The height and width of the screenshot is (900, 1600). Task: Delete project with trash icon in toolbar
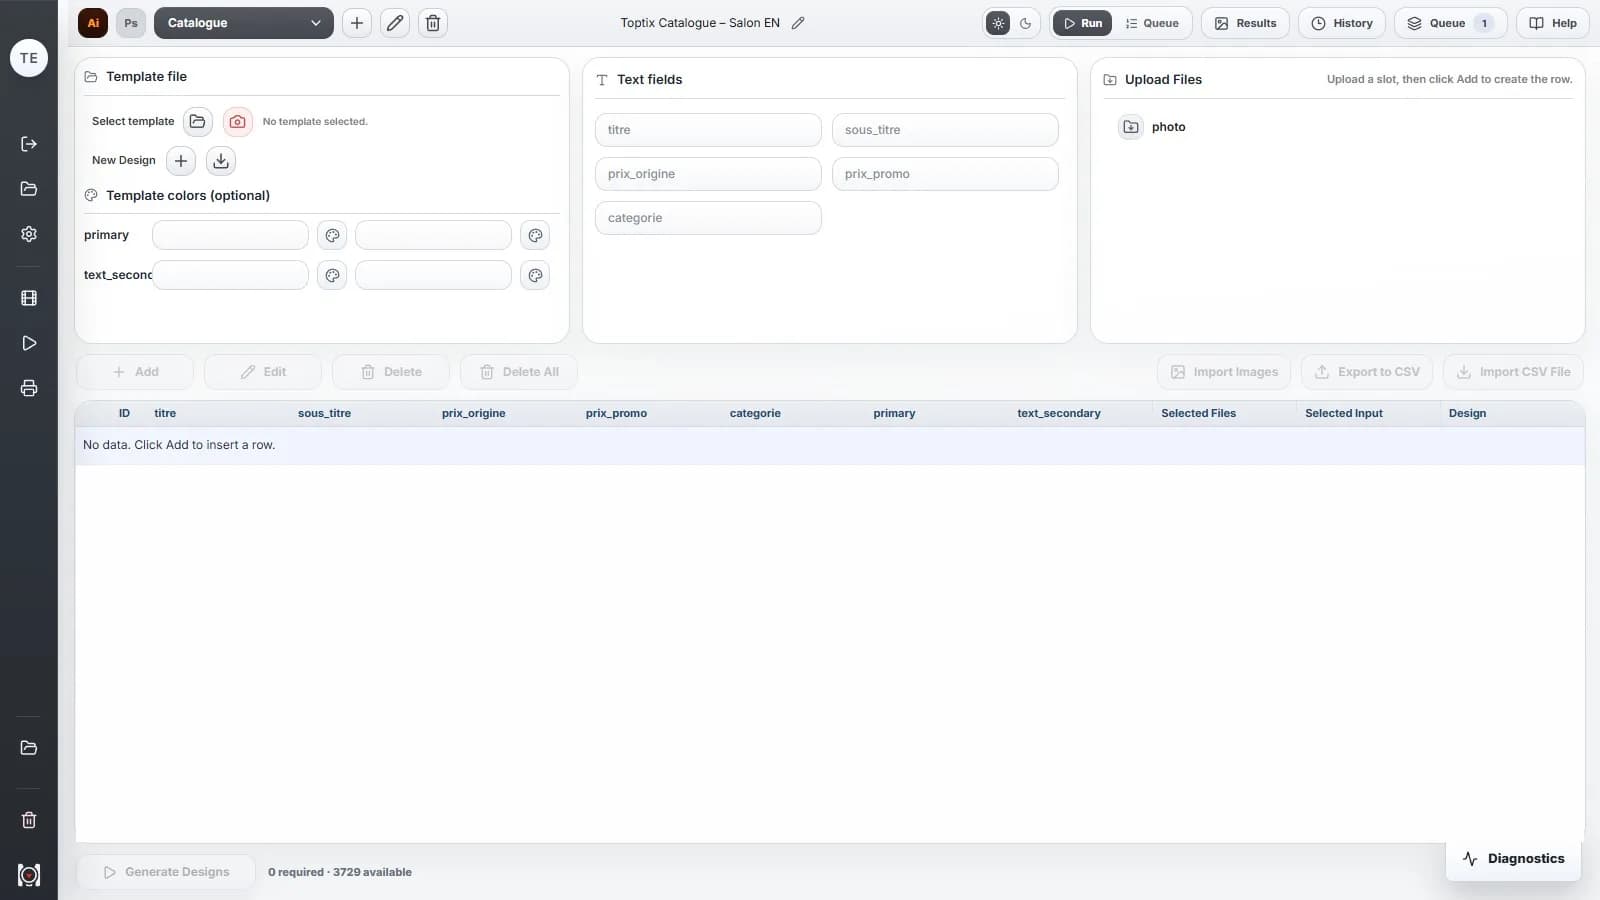click(433, 23)
